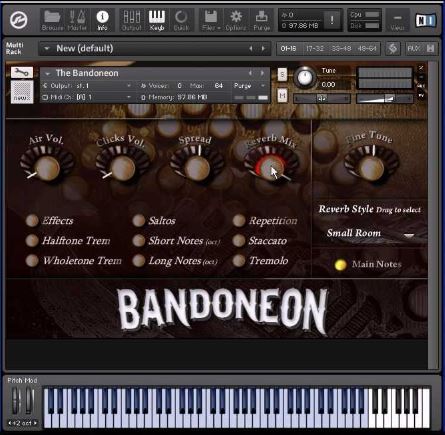Show the Output mixer section

pos(131,20)
